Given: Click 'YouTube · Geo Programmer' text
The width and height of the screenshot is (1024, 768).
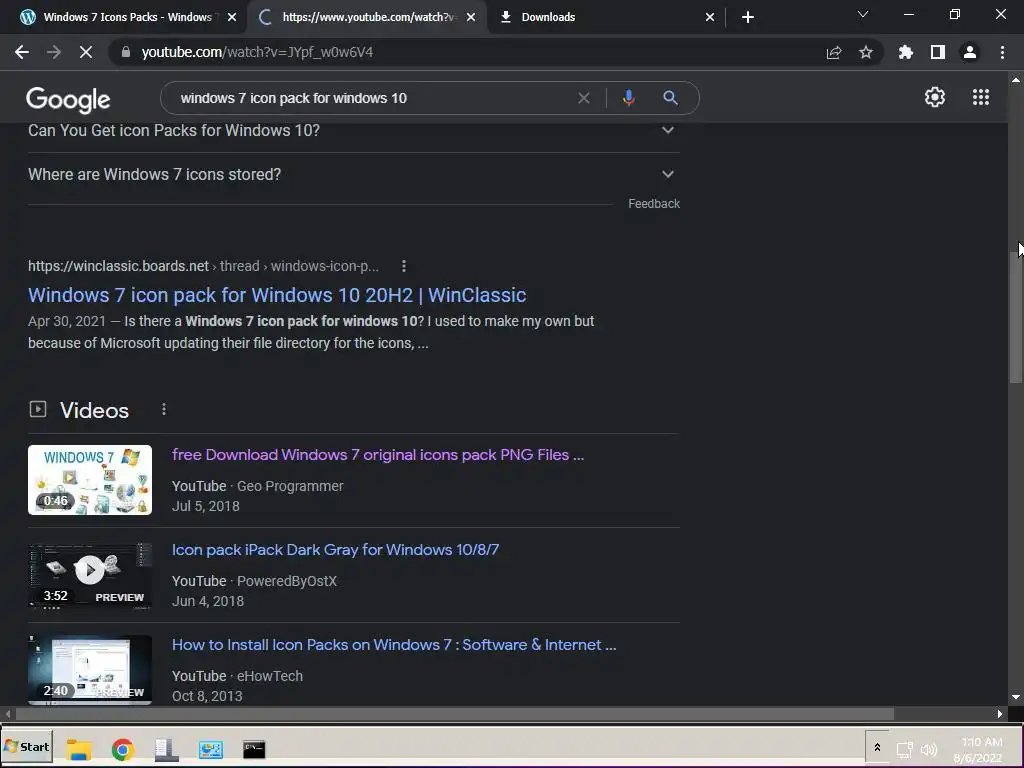Looking at the screenshot, I should click(x=257, y=486).
